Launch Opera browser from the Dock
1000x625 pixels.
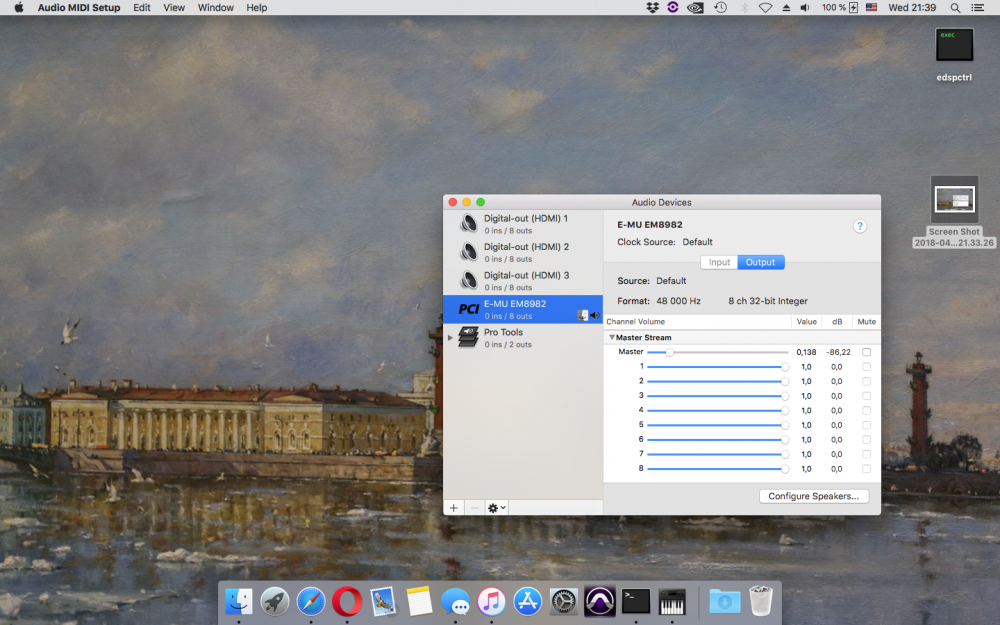tap(347, 601)
